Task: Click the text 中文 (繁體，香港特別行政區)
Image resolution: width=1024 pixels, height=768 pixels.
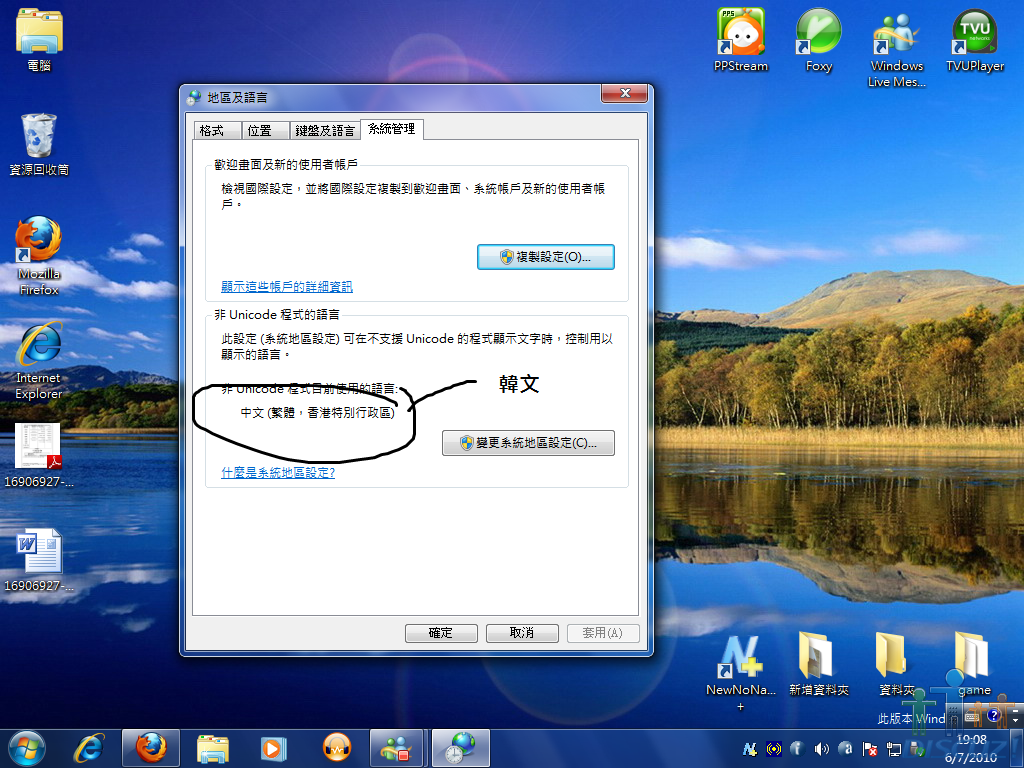Action: pos(317,413)
